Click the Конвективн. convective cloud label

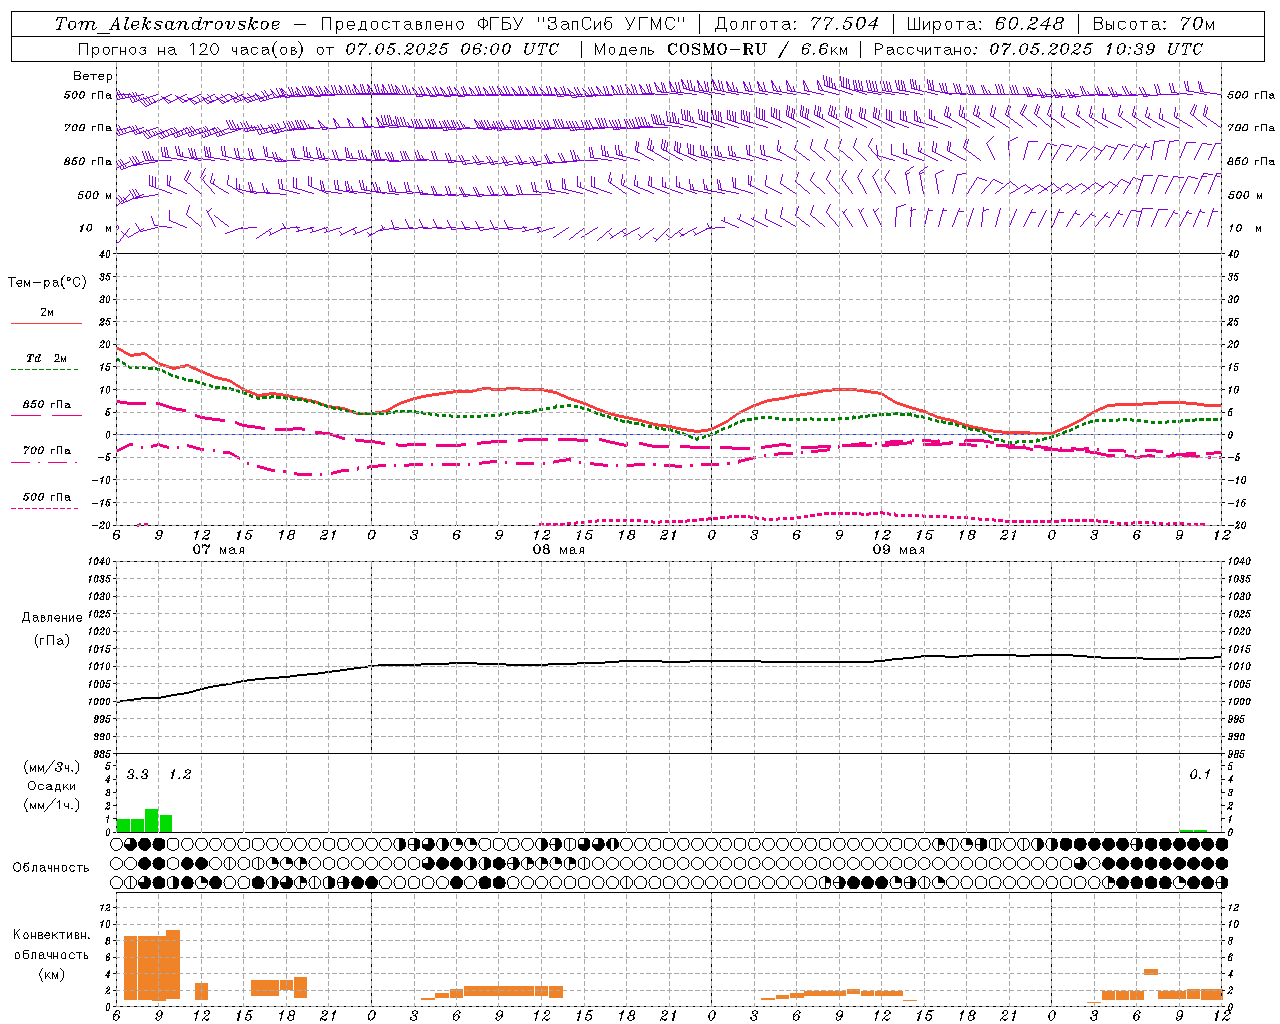coord(51,935)
